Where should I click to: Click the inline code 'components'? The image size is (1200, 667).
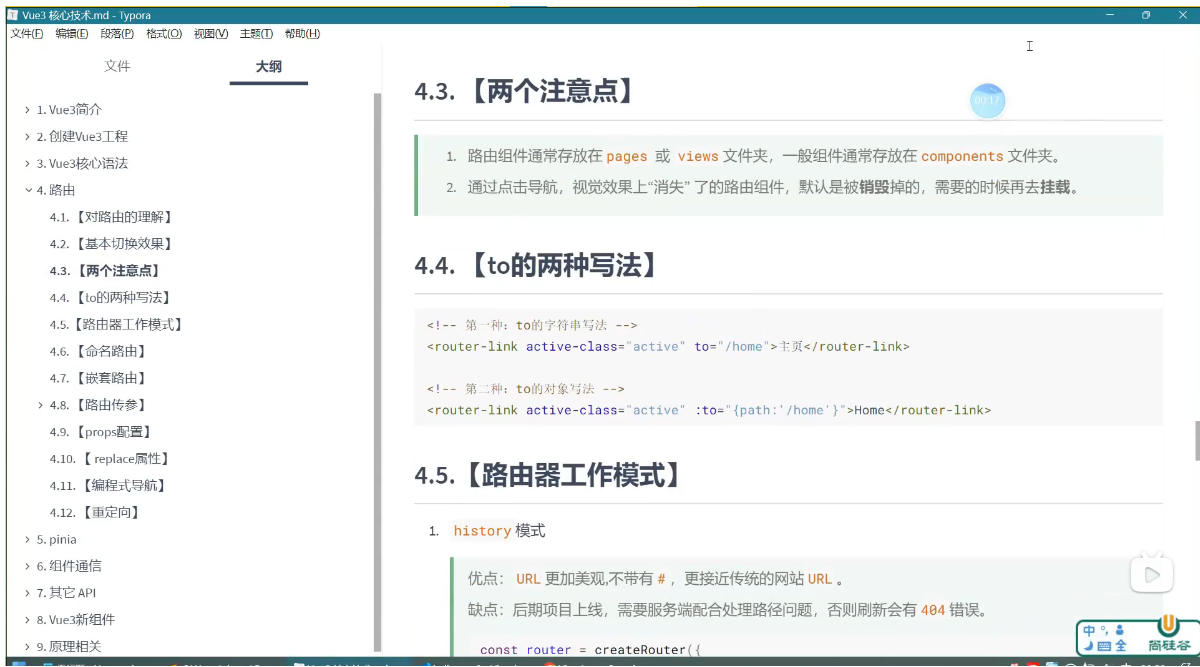[962, 156]
